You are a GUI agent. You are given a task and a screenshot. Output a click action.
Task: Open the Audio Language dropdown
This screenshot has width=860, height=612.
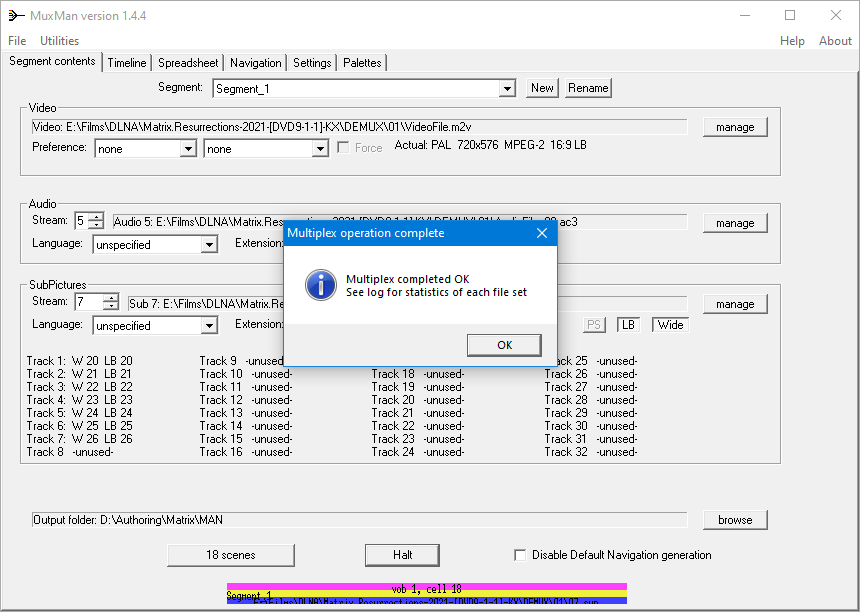(x=209, y=245)
